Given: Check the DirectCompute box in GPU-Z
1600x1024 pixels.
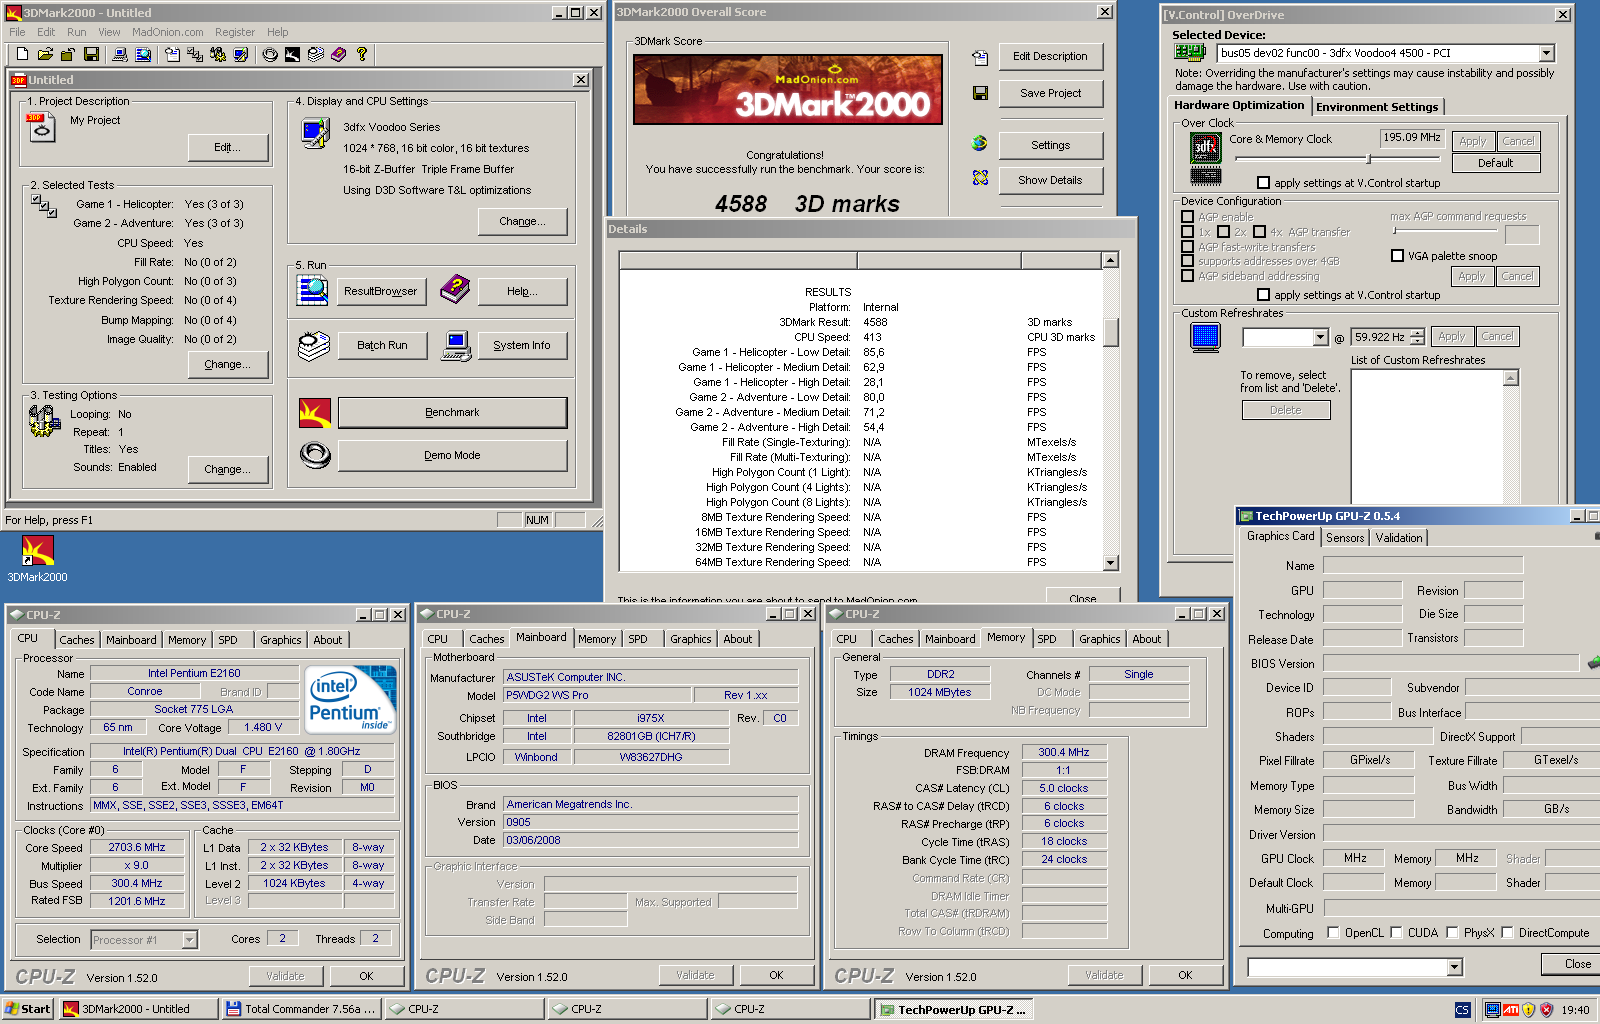Looking at the screenshot, I should pyautogui.click(x=1507, y=933).
